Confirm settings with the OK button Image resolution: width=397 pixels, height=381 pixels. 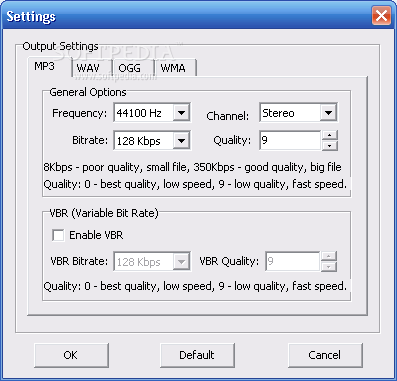coord(71,355)
